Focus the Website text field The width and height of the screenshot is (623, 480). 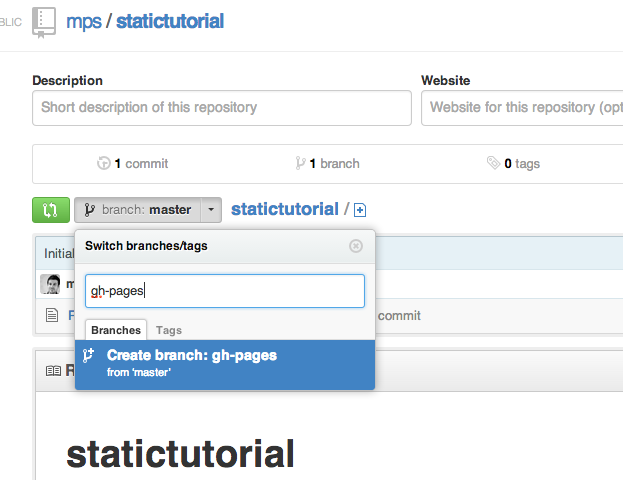tap(521, 108)
